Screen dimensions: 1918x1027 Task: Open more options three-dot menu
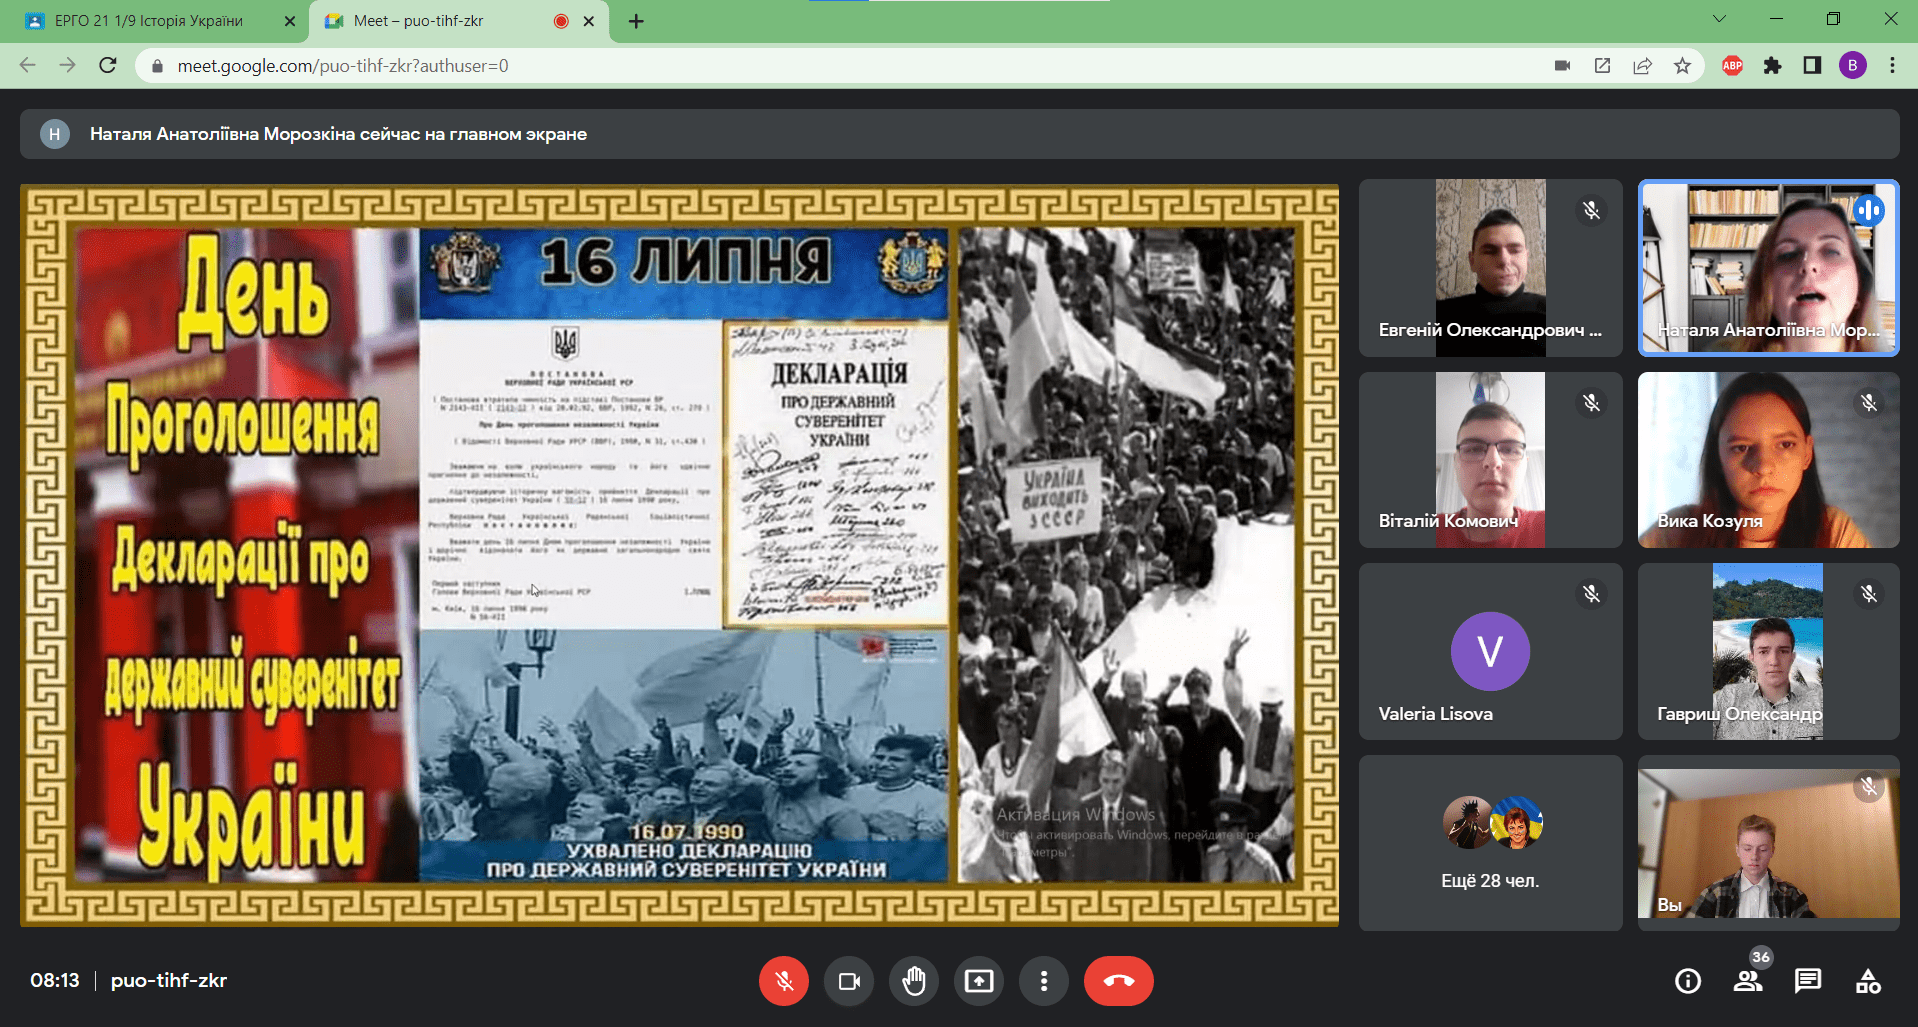(x=1043, y=981)
